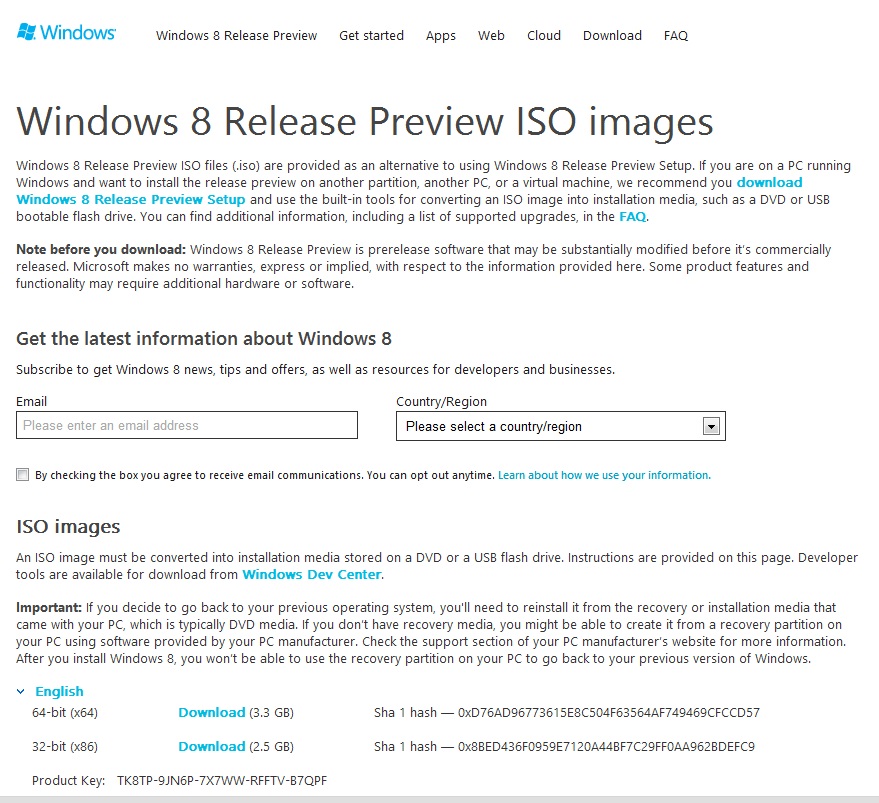The height and width of the screenshot is (803, 879).
Task: Click the Product Key: label
Action: click(68, 781)
